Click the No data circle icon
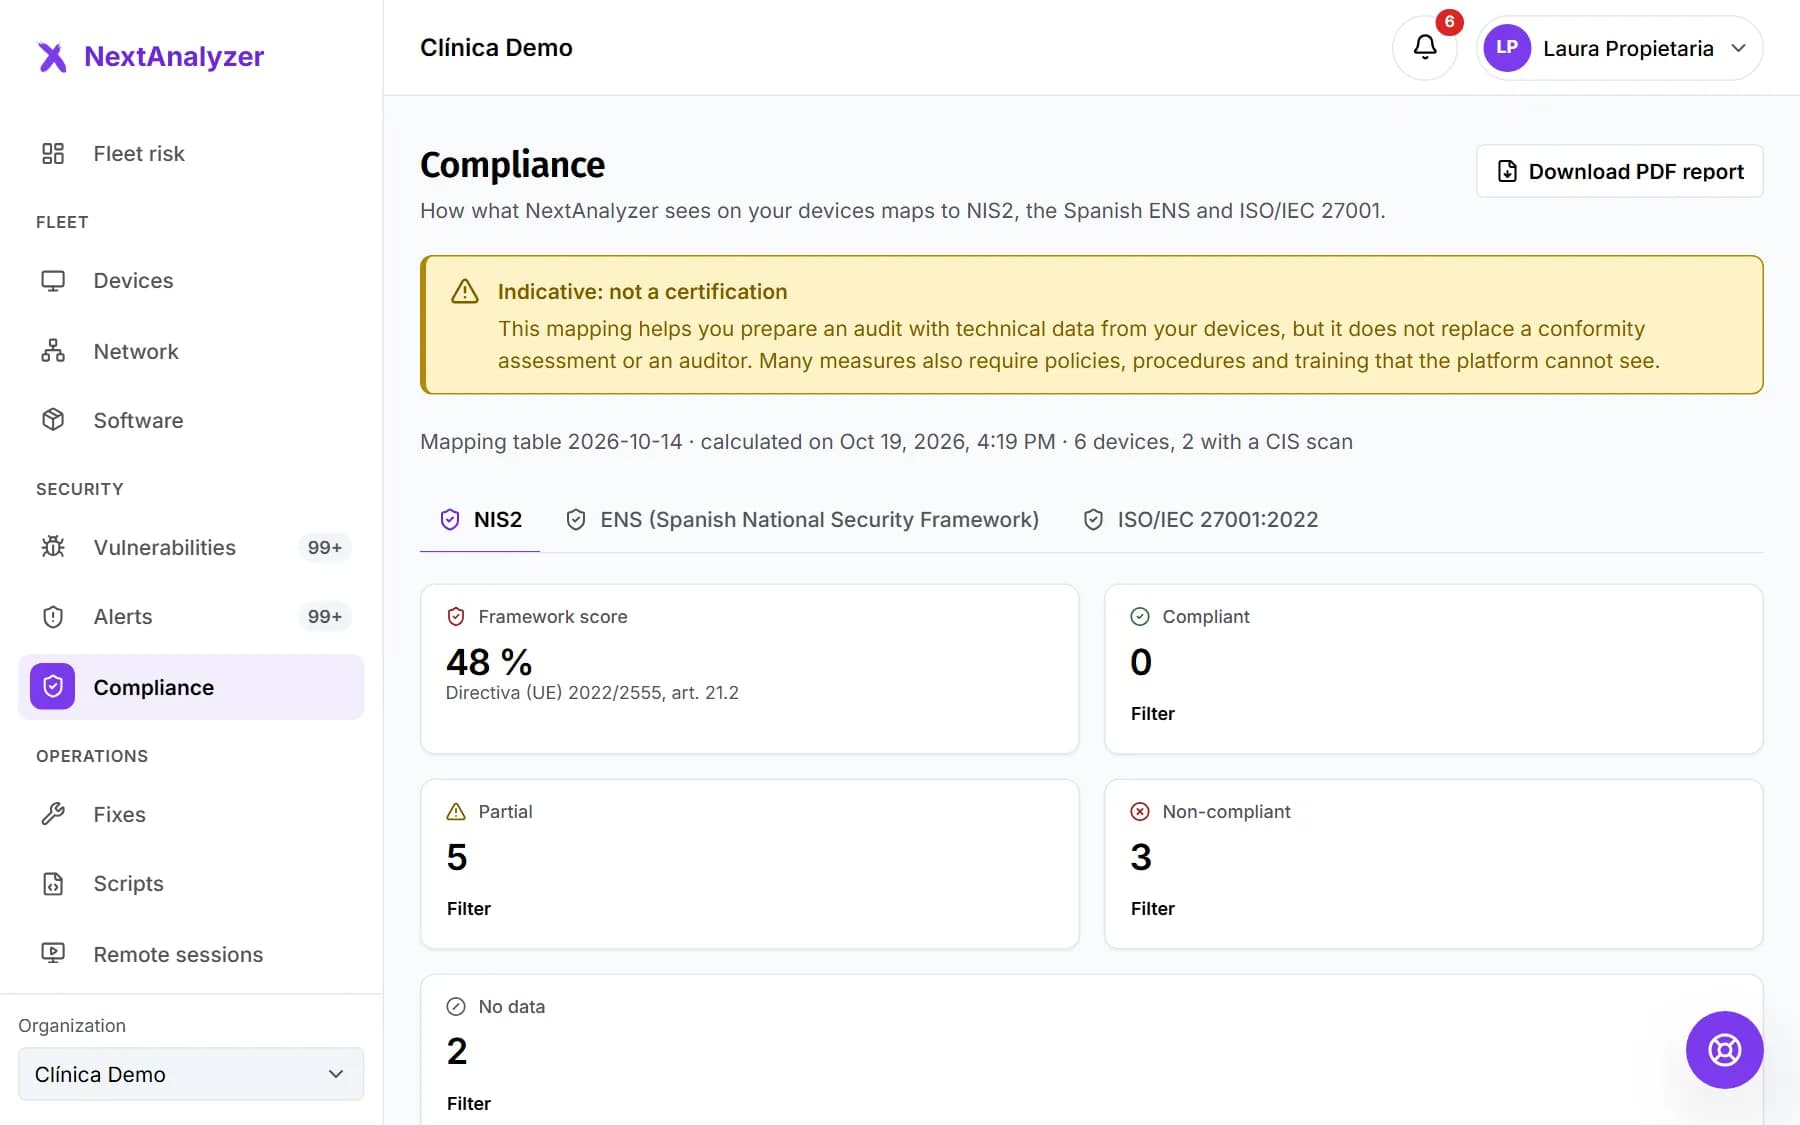The height and width of the screenshot is (1125, 1800). [456, 1007]
